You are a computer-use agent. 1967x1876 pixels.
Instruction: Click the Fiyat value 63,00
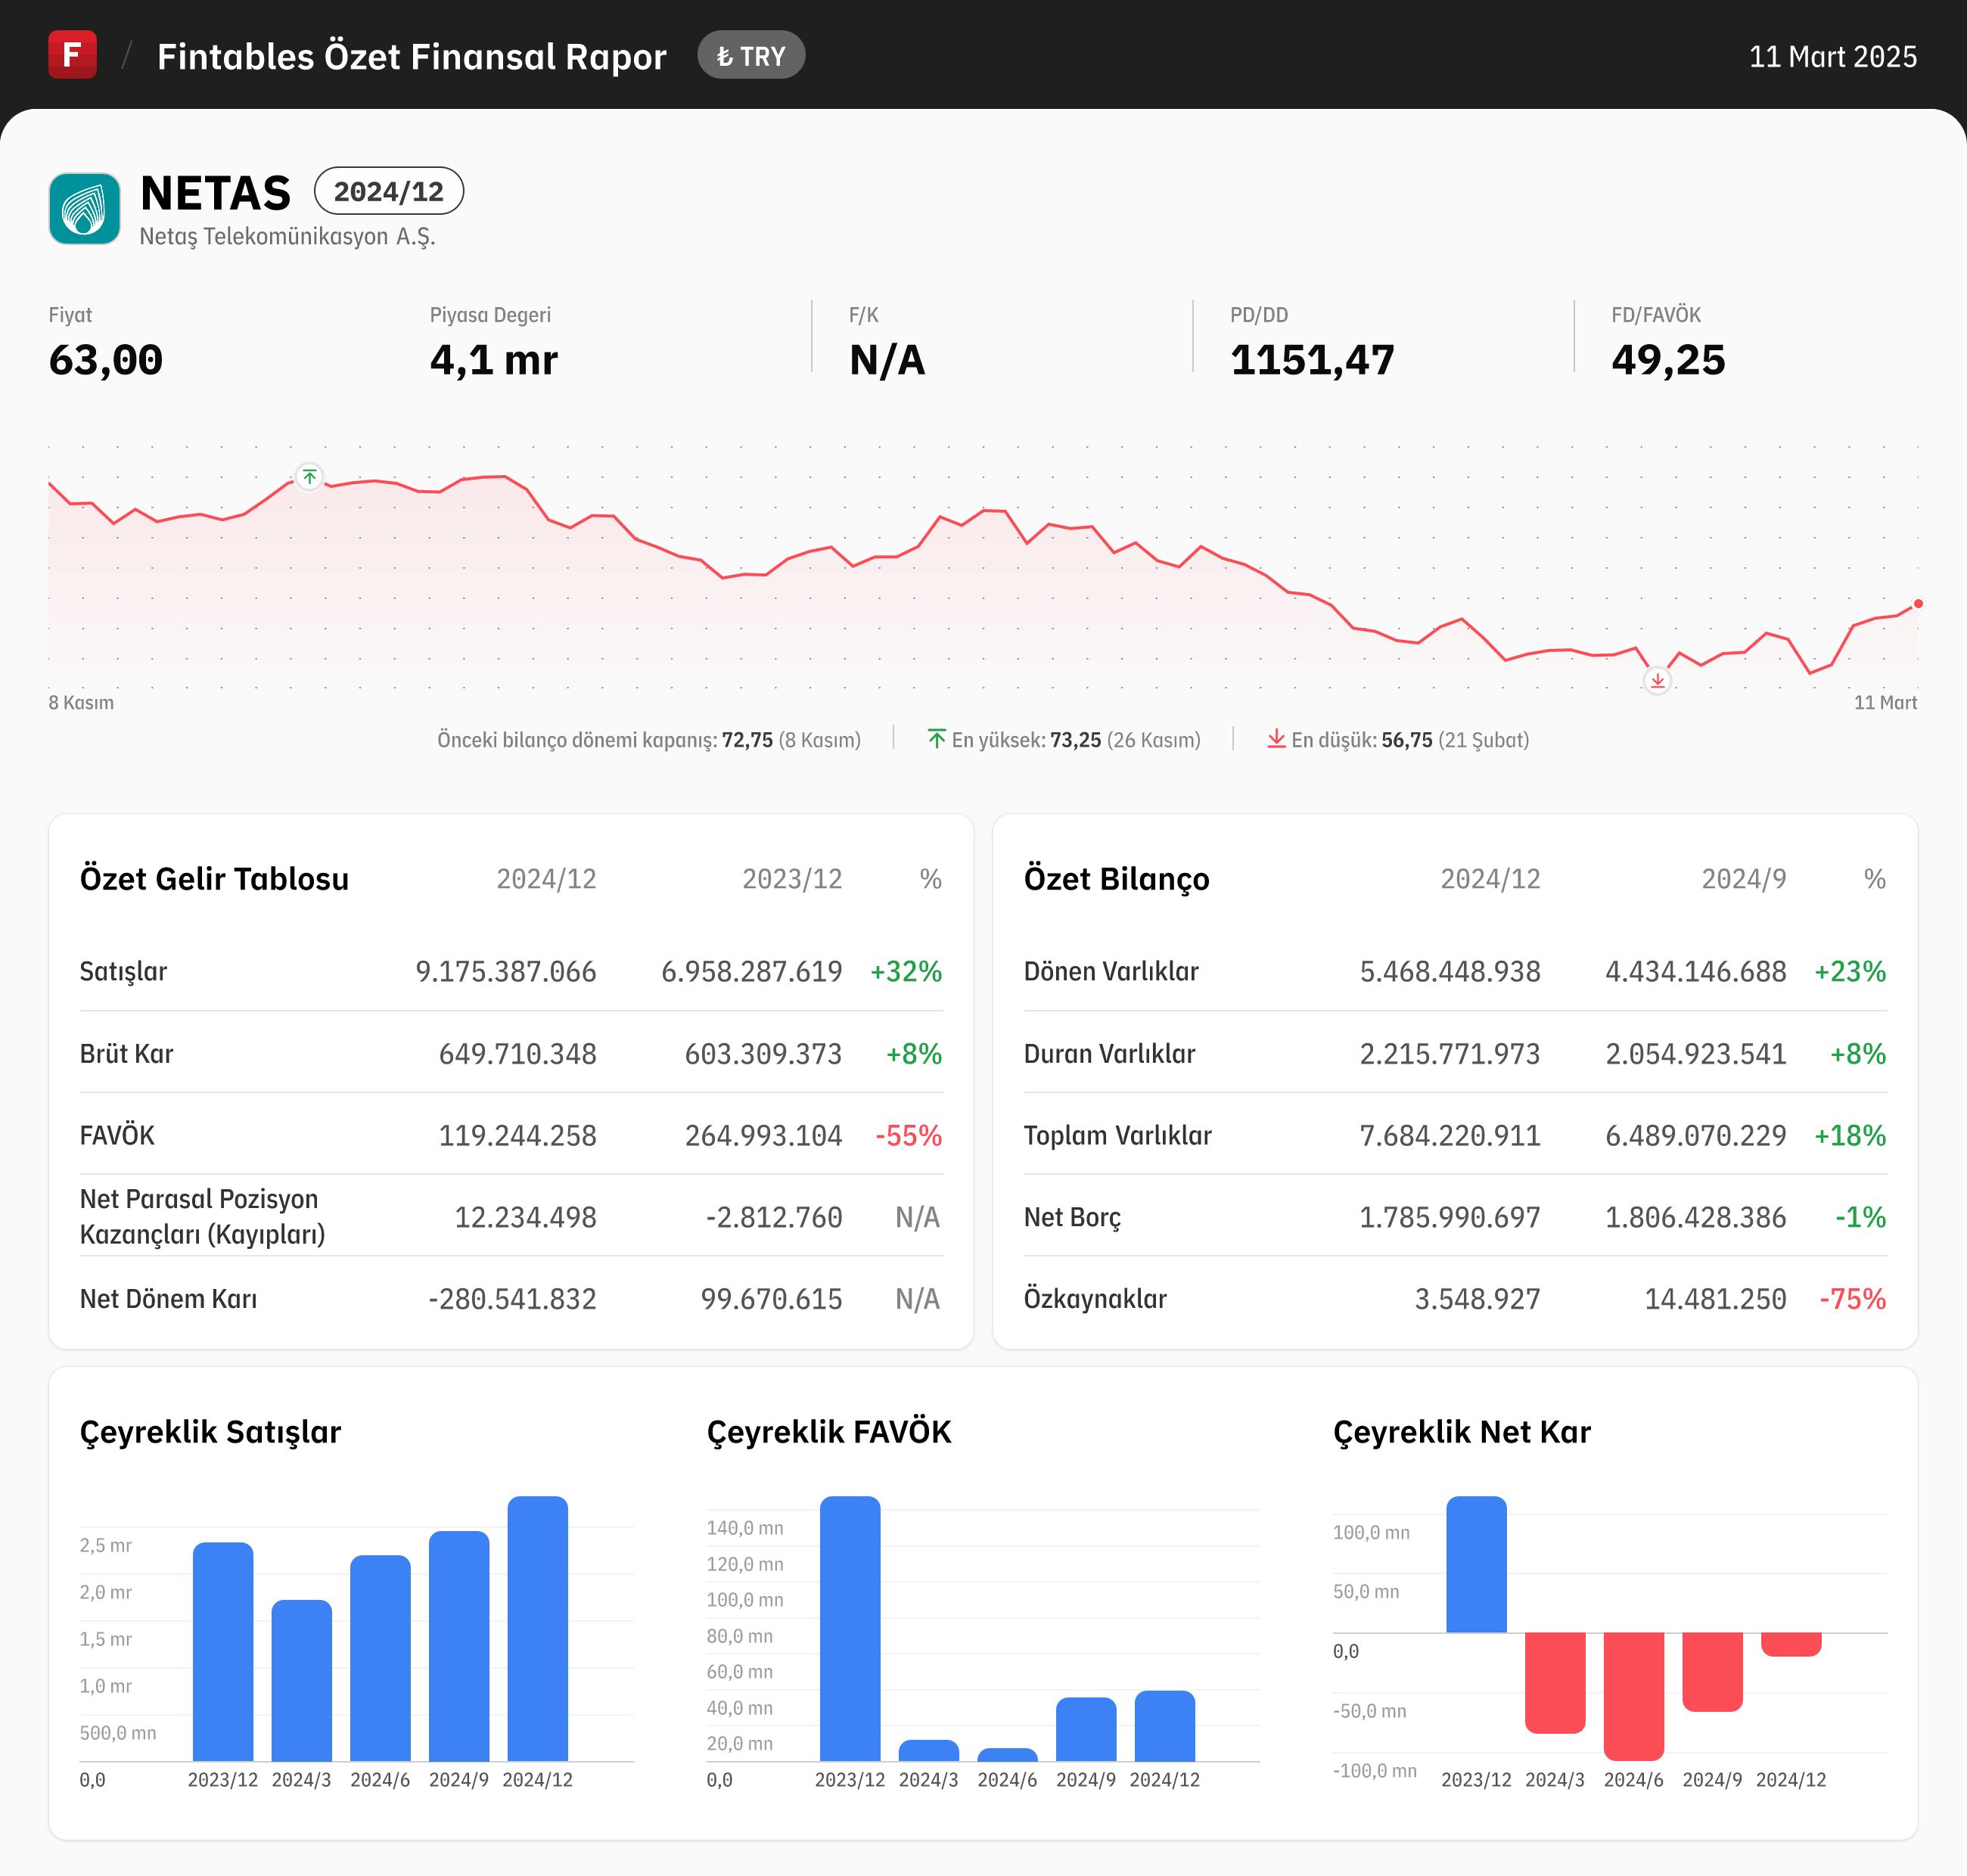pyautogui.click(x=106, y=360)
